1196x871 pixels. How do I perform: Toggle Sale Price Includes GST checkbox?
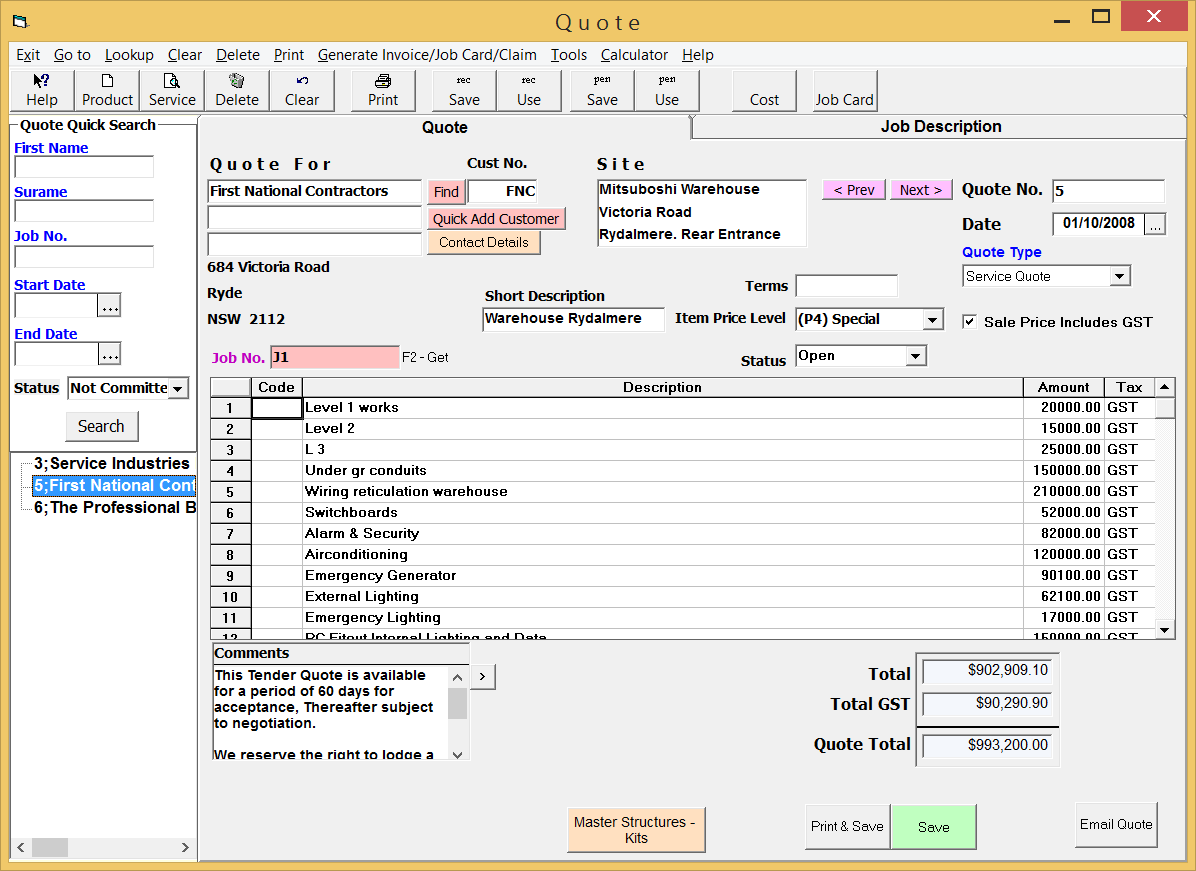coord(969,322)
